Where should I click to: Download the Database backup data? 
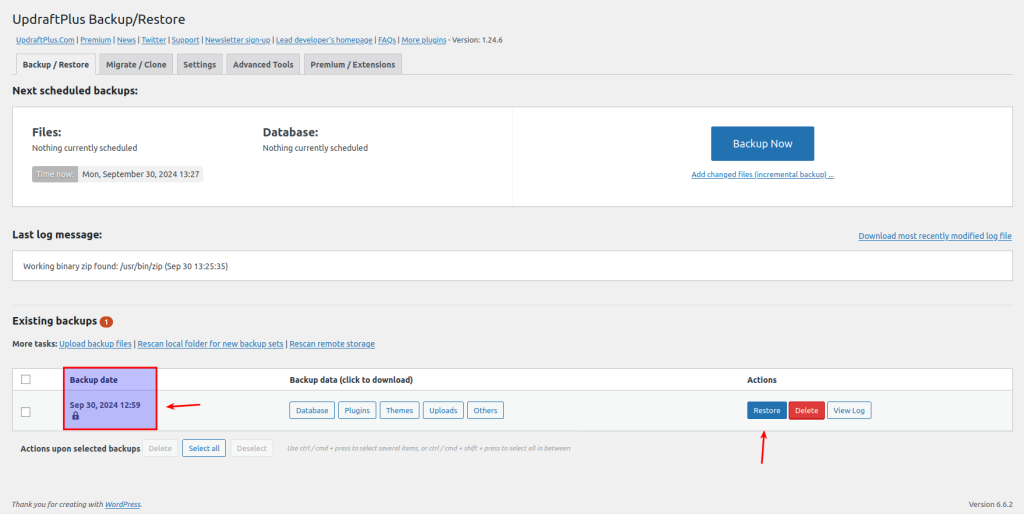312,410
